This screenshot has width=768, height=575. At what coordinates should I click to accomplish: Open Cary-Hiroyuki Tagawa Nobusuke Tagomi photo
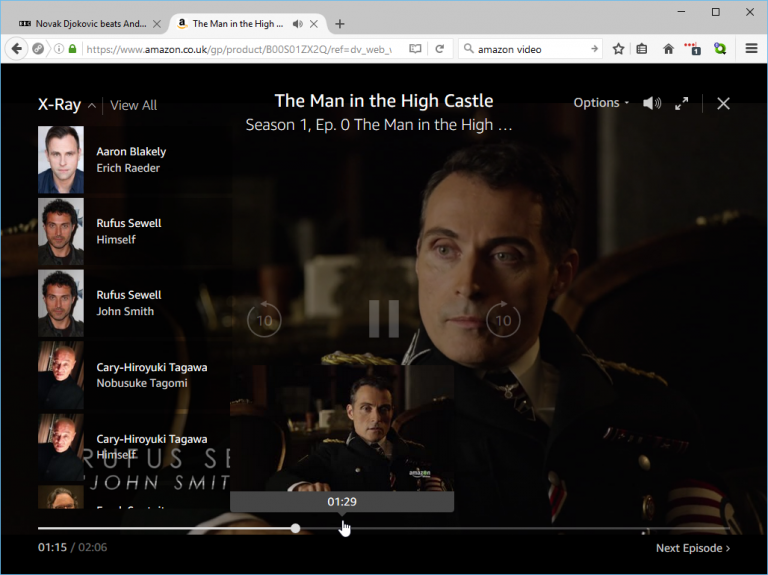[x=61, y=375]
